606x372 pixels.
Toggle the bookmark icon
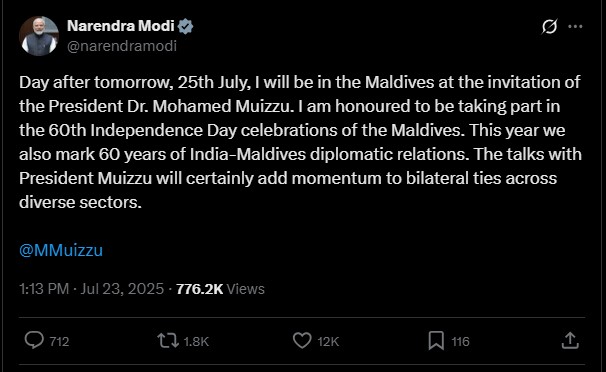coord(436,341)
